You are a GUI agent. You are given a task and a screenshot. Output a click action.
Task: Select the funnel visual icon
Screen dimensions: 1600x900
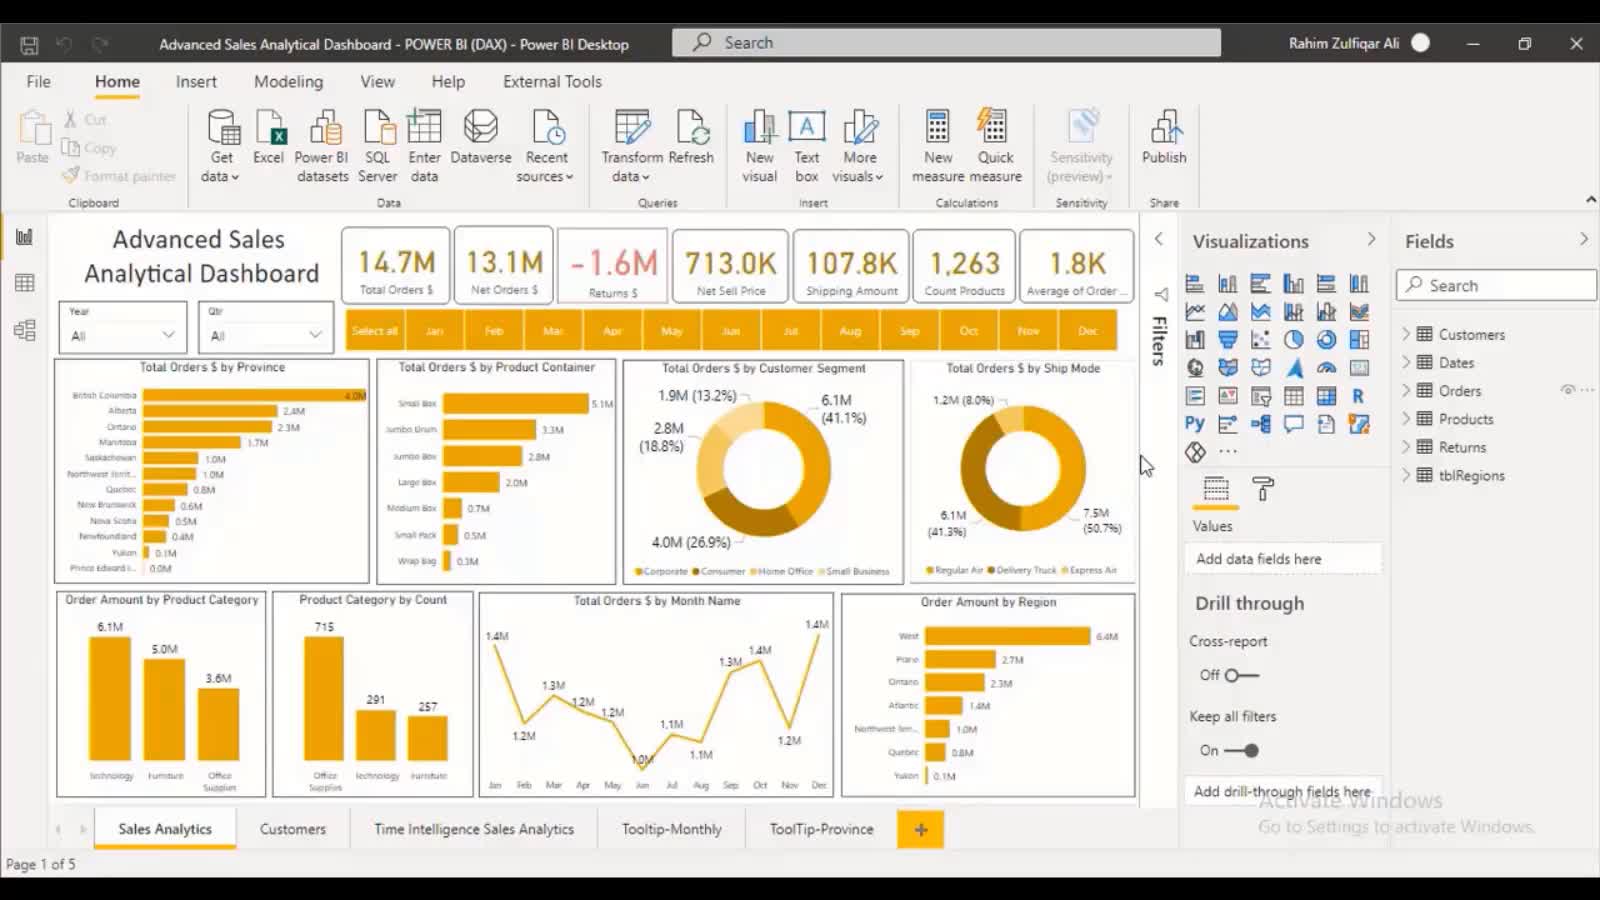(1228, 340)
